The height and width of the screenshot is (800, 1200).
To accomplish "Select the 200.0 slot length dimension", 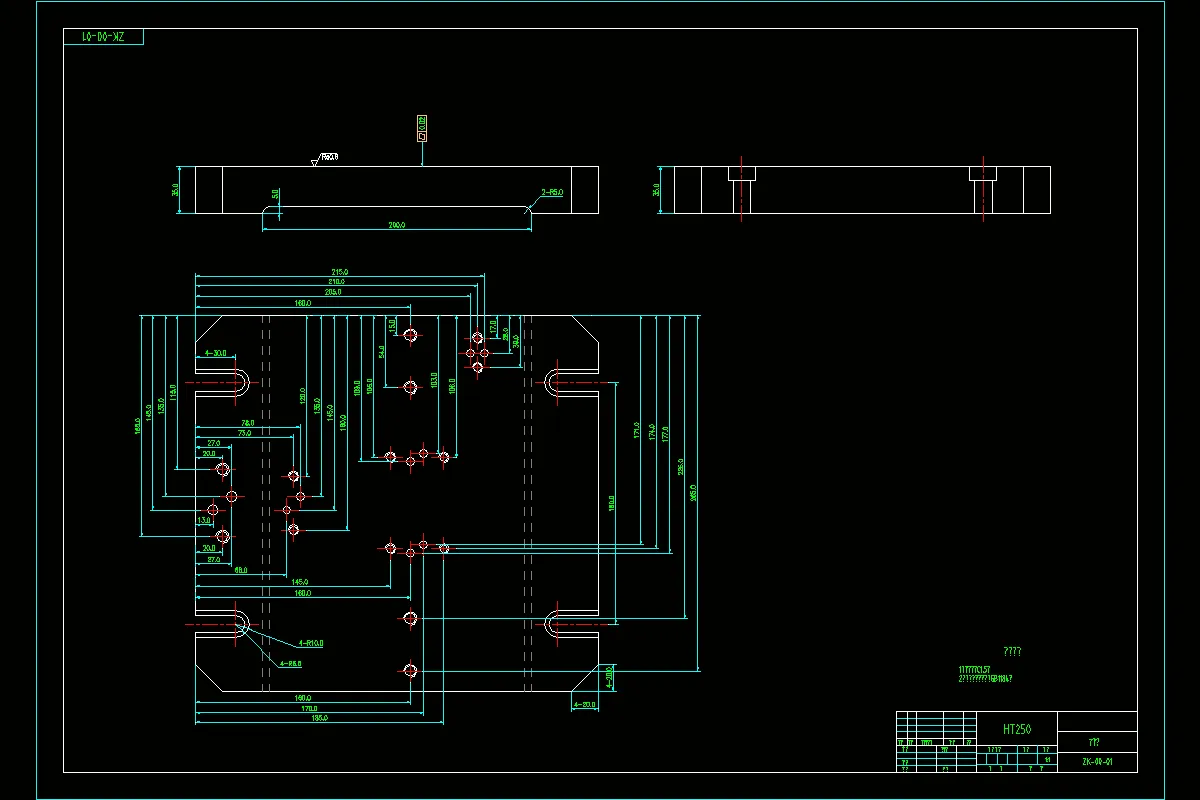I will 397,226.
